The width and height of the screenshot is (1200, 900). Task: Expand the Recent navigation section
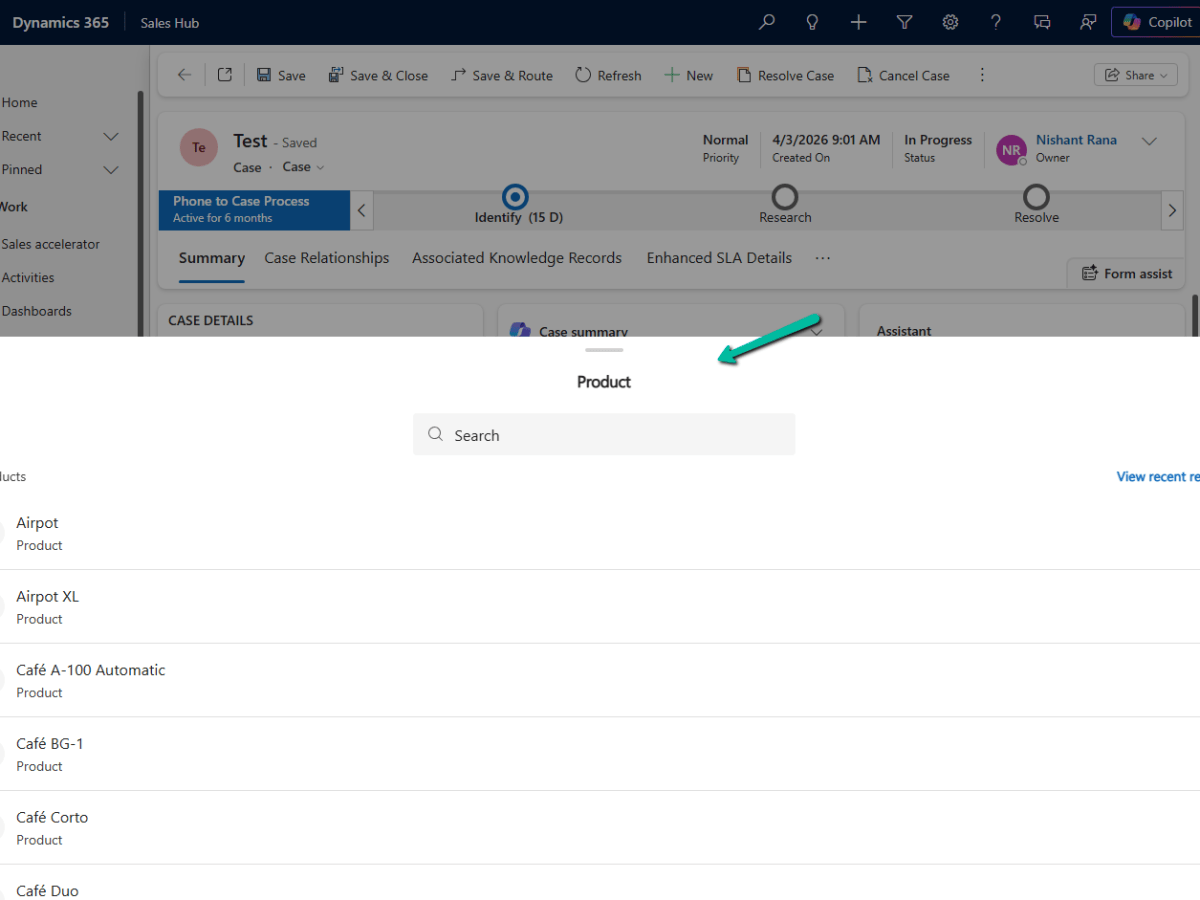click(111, 136)
